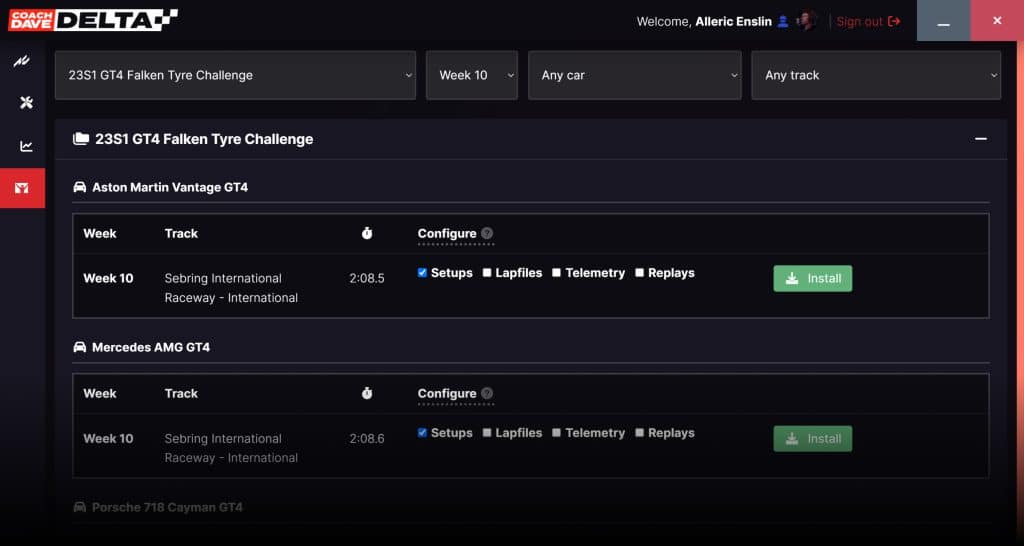Enable Replays for Mercedes AMG GT4
This screenshot has width=1024, height=546.
click(639, 433)
